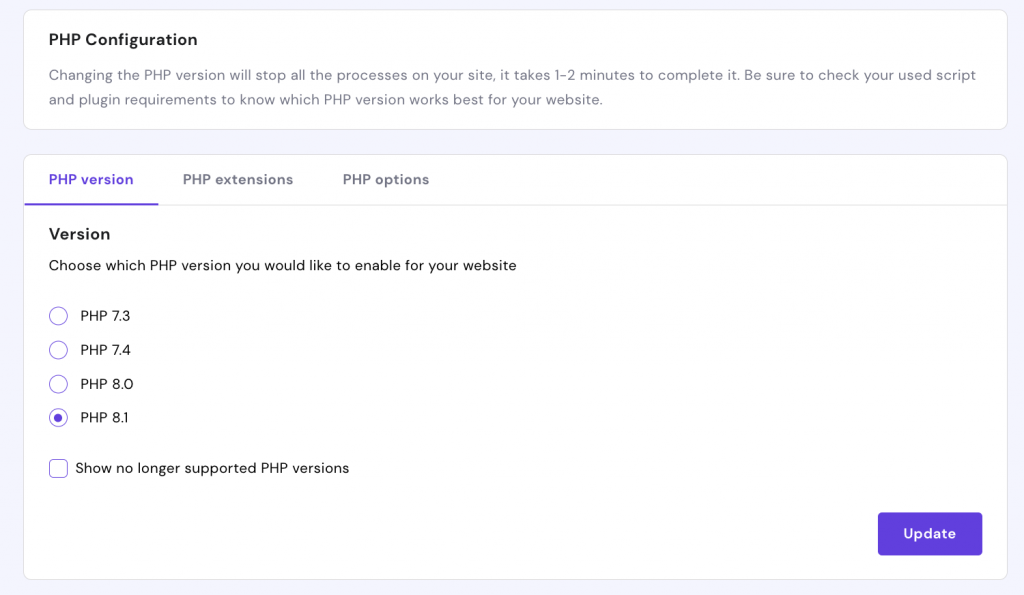Choose PHP 8.0 as the version
Image resolution: width=1024 pixels, height=595 pixels.
(x=58, y=383)
